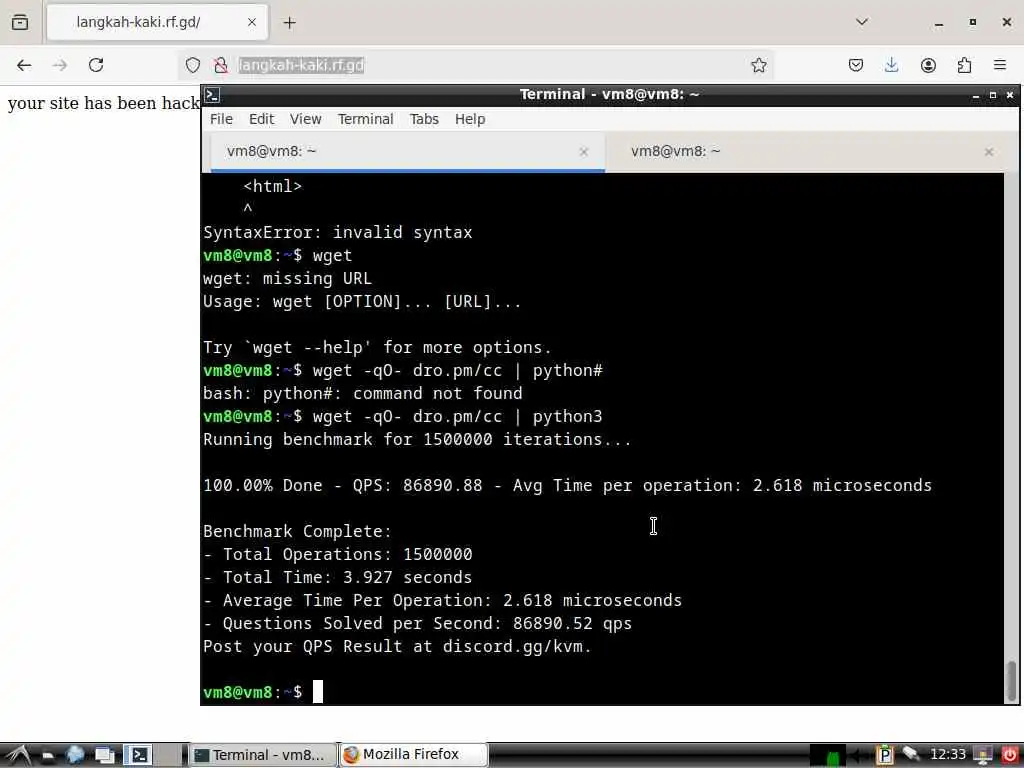Viewport: 1024px width, 768px height.
Task: Open the terminal window menu icon
Action: [x=212, y=95]
